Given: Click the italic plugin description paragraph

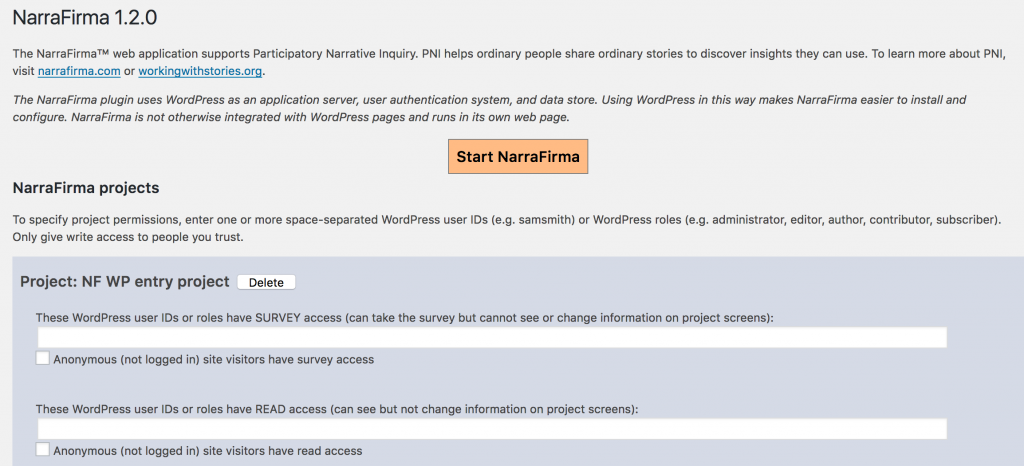Looking at the screenshot, I should coord(490,109).
